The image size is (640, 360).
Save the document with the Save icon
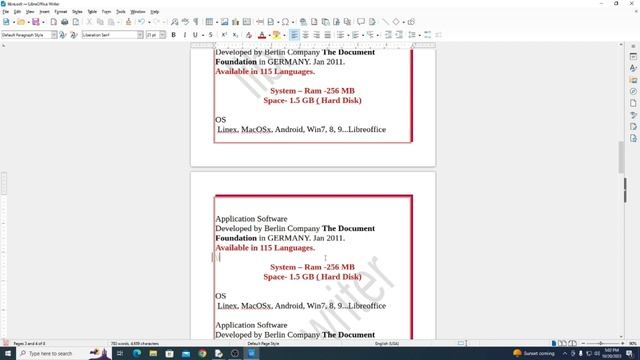tap(36, 22)
